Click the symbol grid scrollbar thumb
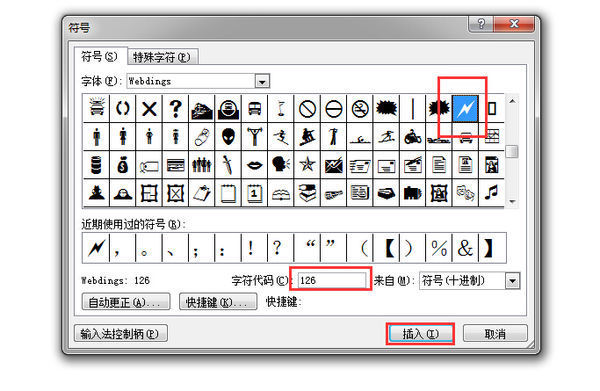 point(512,152)
